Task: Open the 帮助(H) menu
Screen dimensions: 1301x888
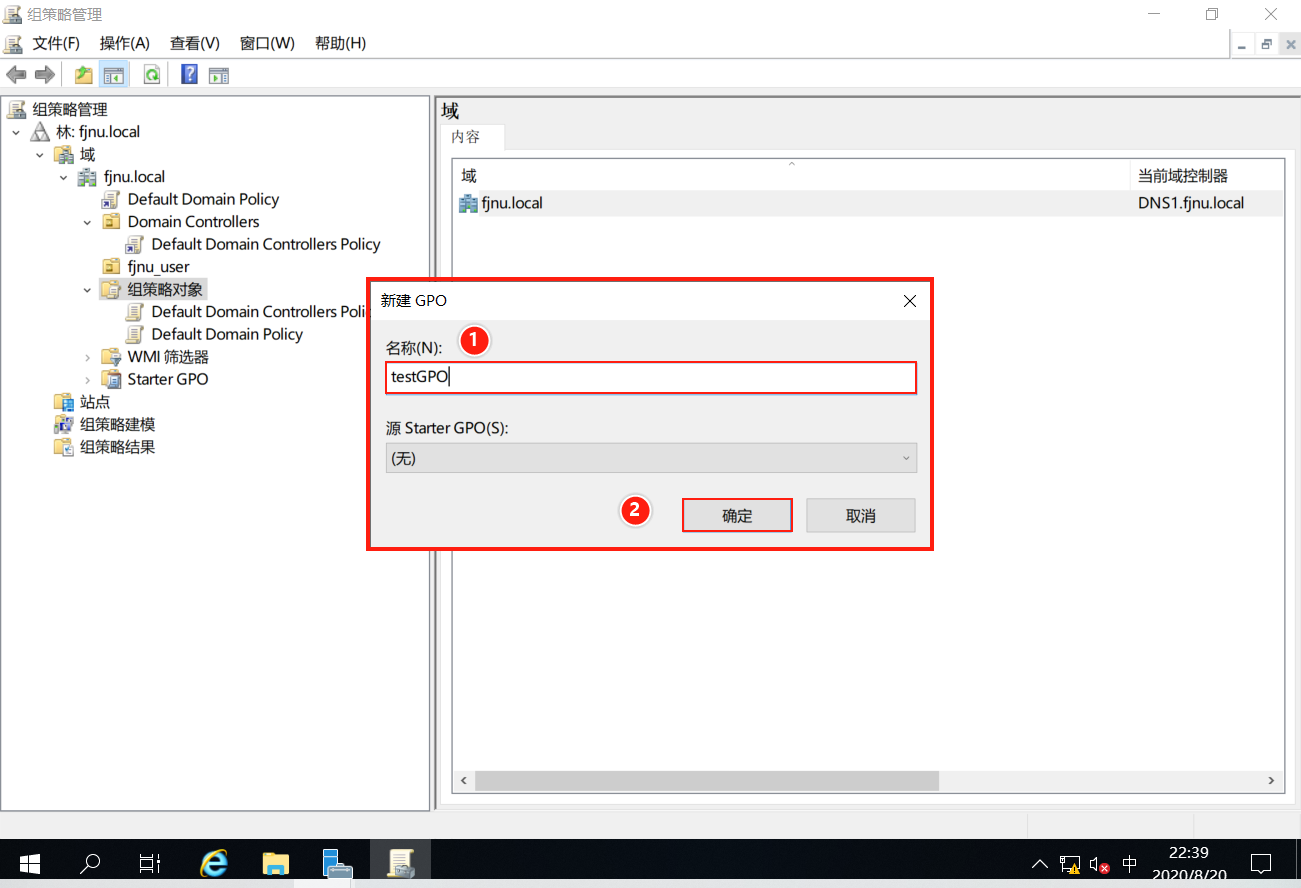Action: [x=340, y=43]
